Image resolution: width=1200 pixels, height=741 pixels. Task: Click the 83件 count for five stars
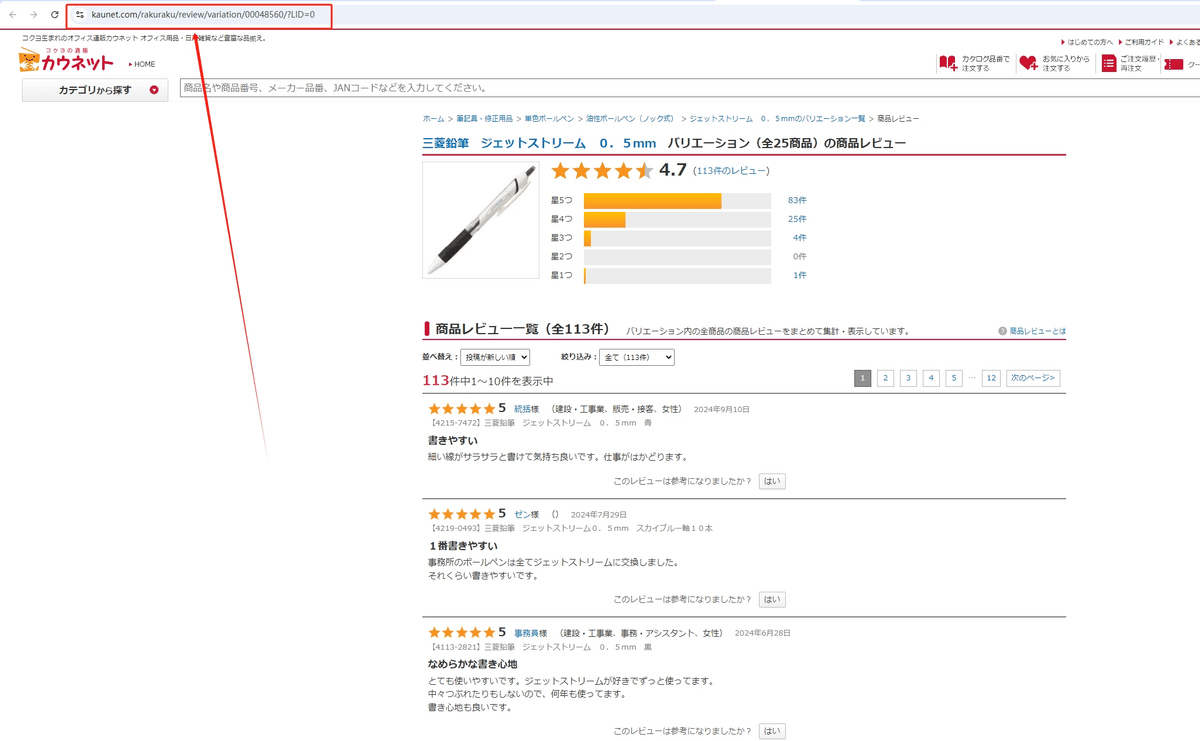coord(797,201)
